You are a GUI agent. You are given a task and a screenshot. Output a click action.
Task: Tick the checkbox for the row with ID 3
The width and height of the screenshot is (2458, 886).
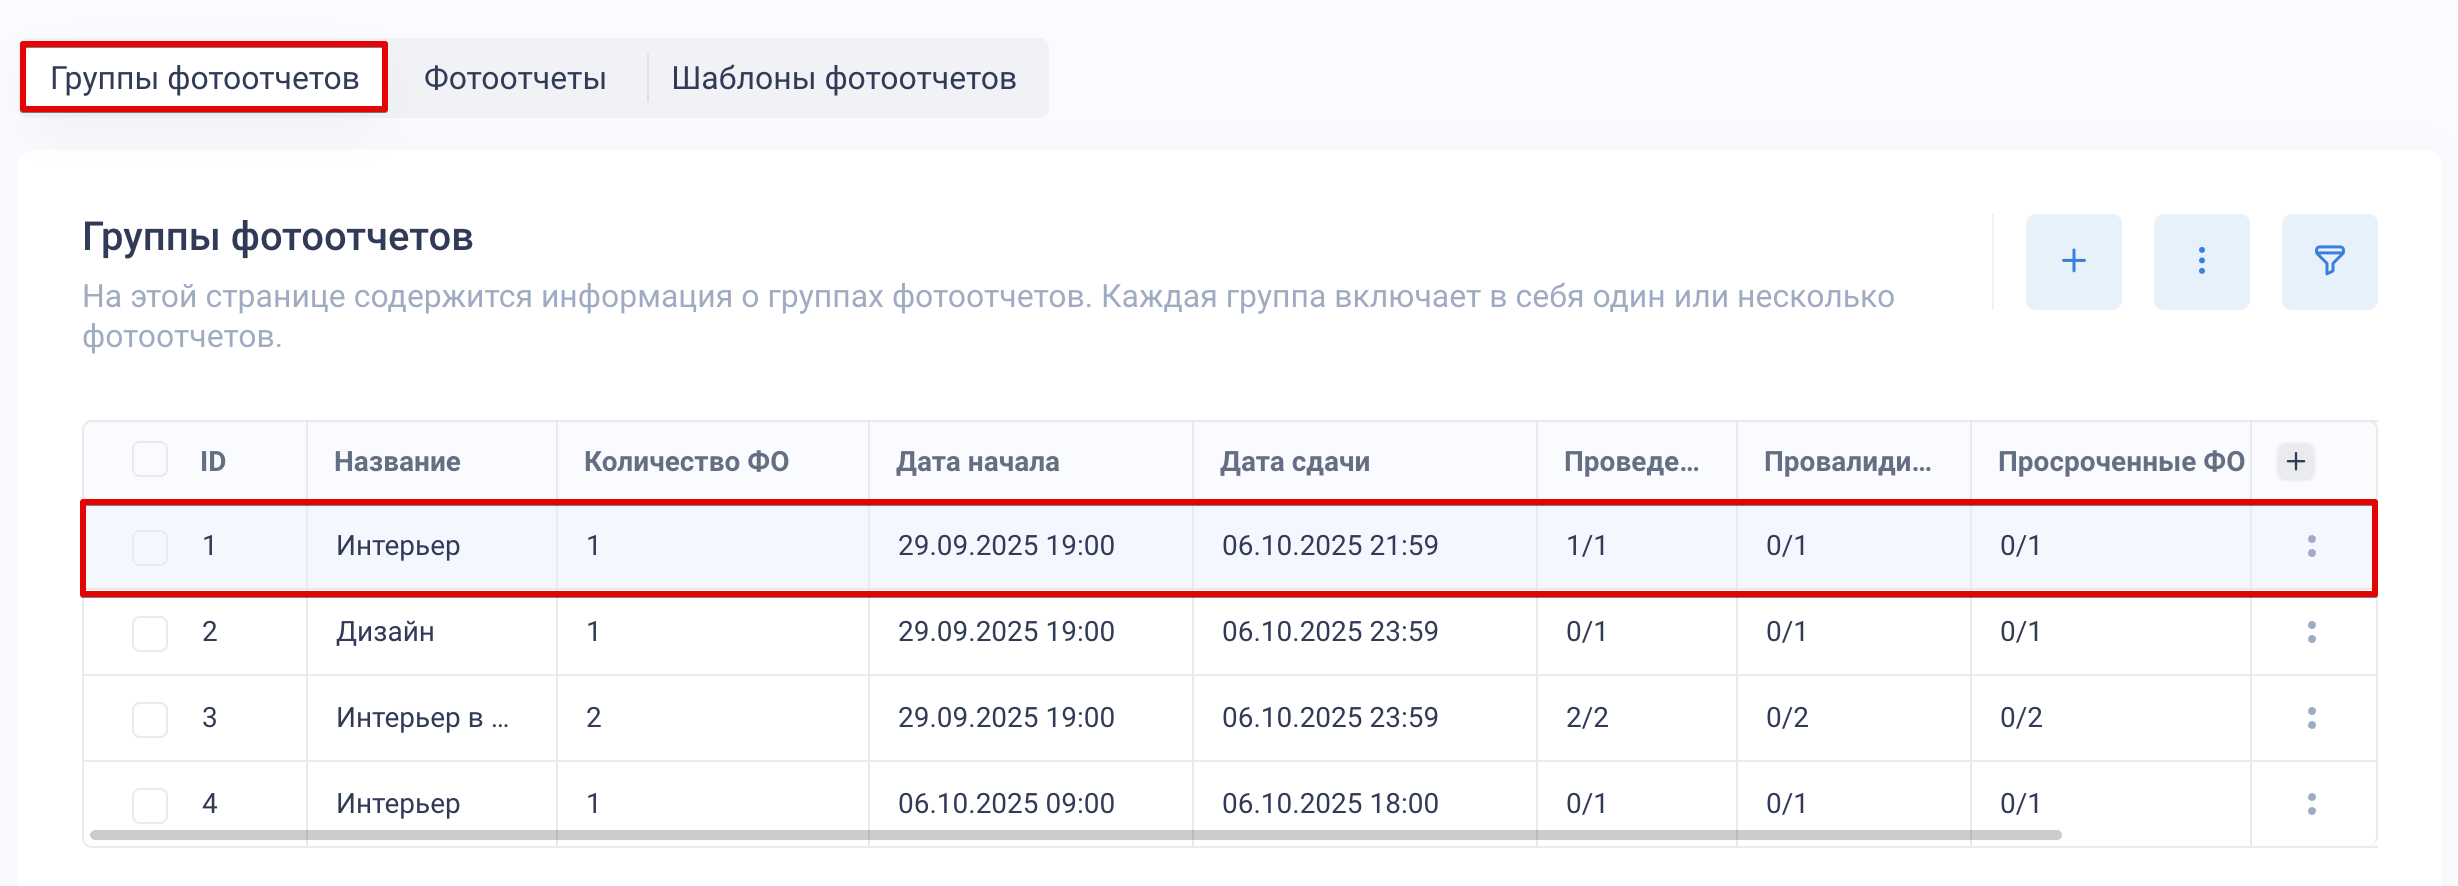coord(150,719)
